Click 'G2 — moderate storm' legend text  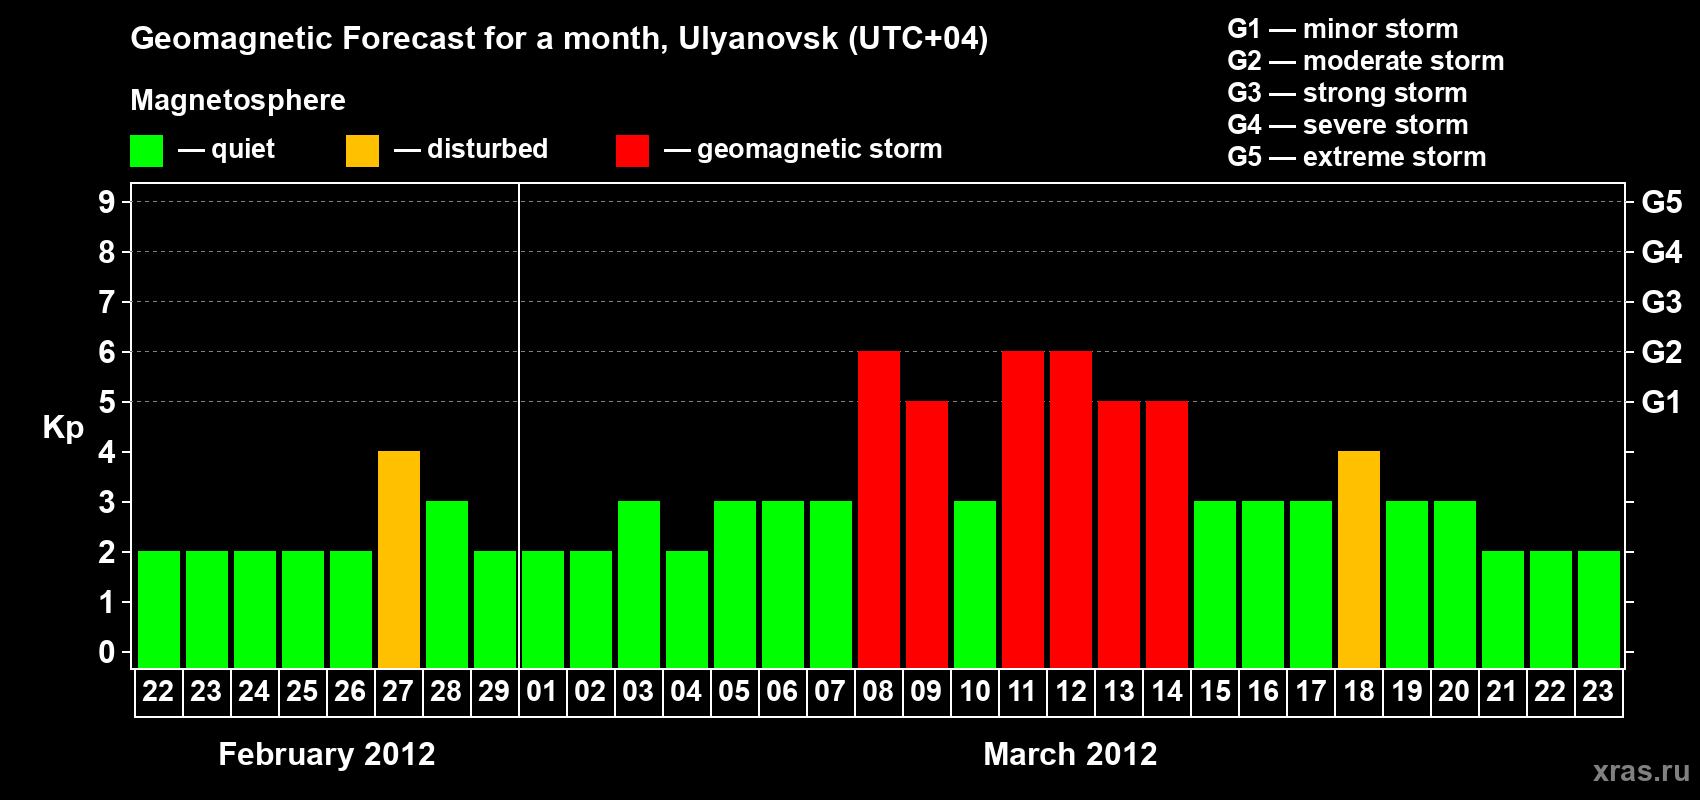point(1366,61)
